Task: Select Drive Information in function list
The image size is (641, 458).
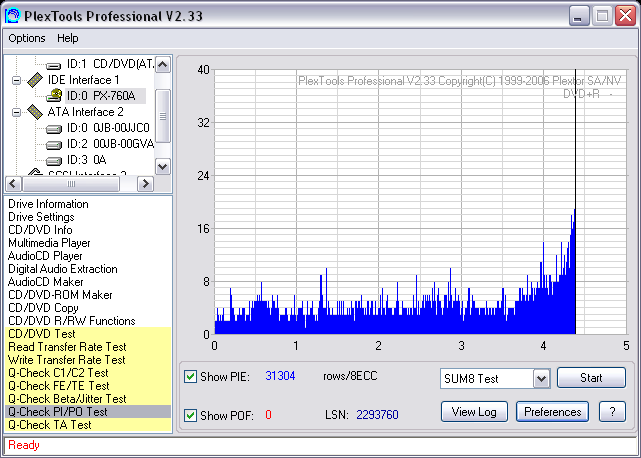Action: (x=48, y=204)
